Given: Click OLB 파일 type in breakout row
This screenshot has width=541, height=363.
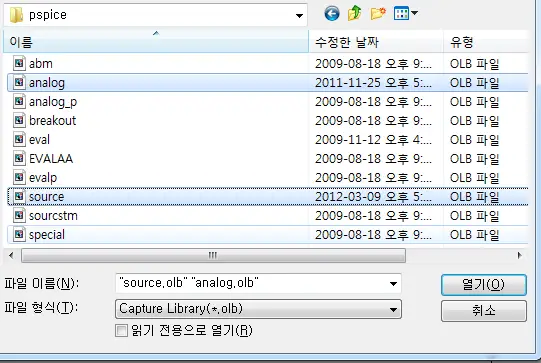Looking at the screenshot, I should coord(474,121).
